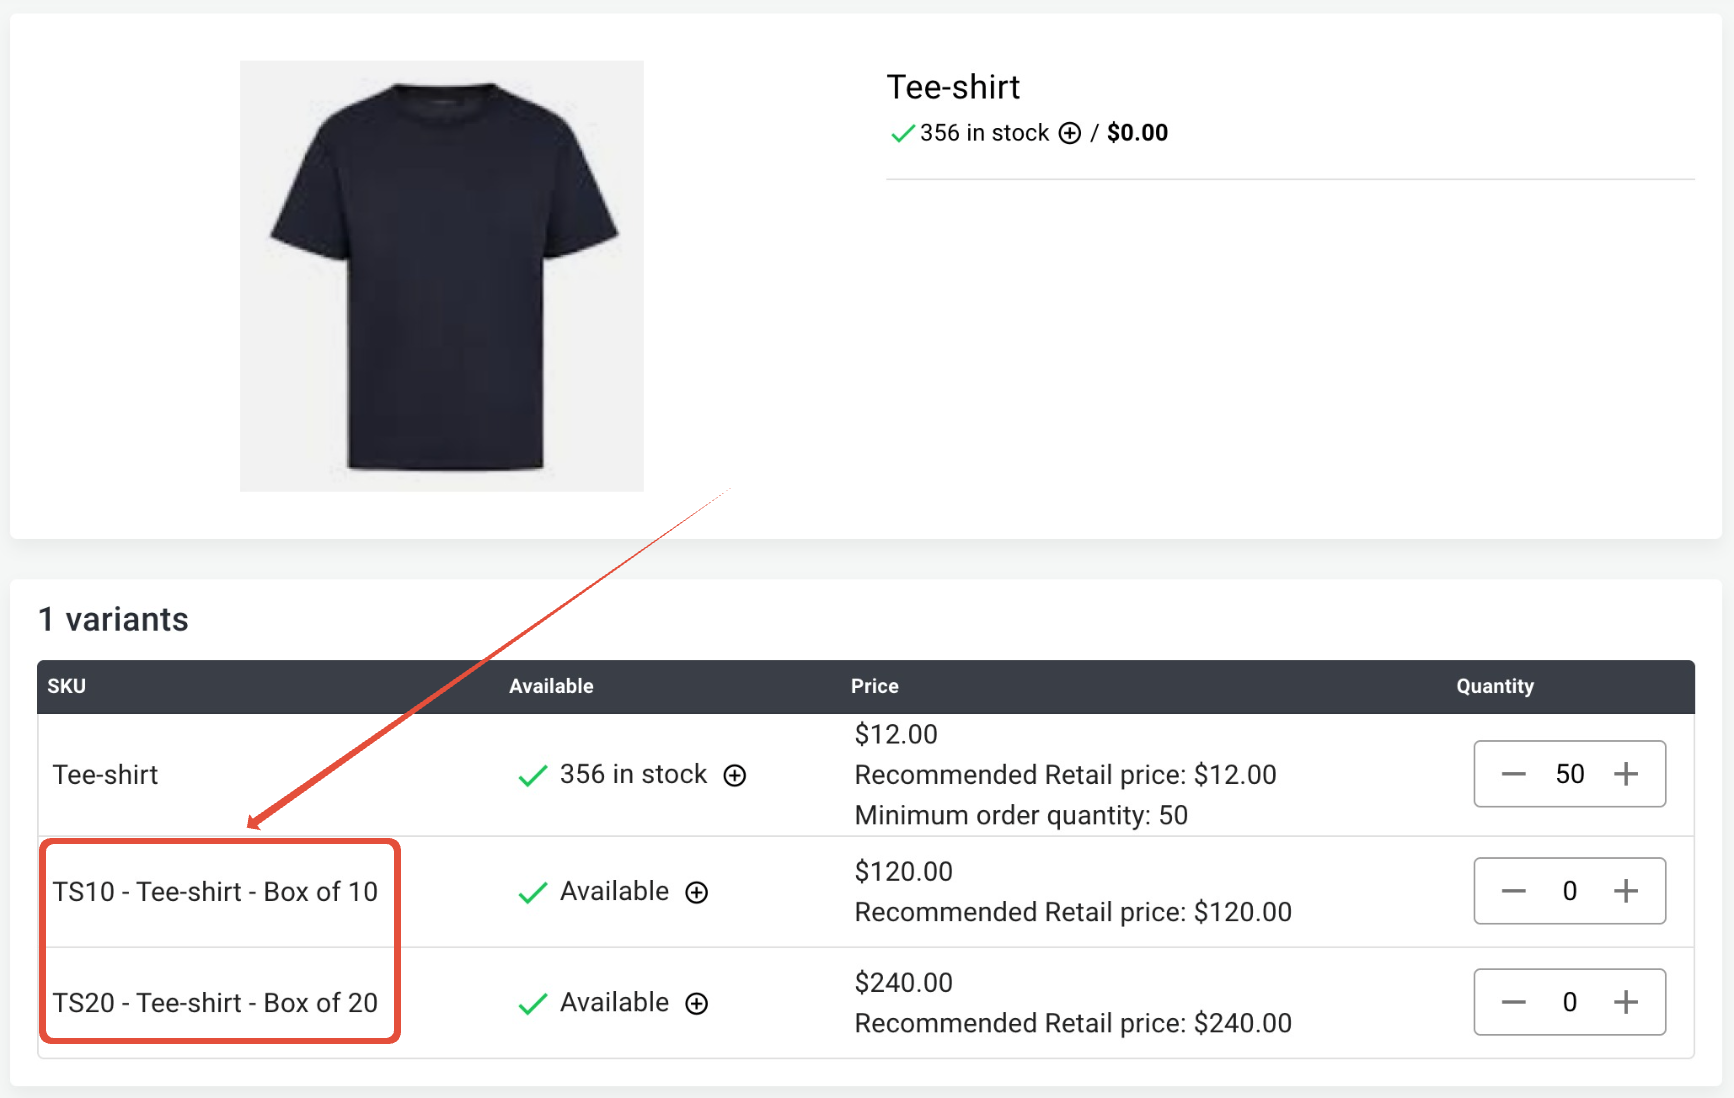Screen dimensions: 1734x1098
Task: Click the Price column header
Action: coord(874,686)
